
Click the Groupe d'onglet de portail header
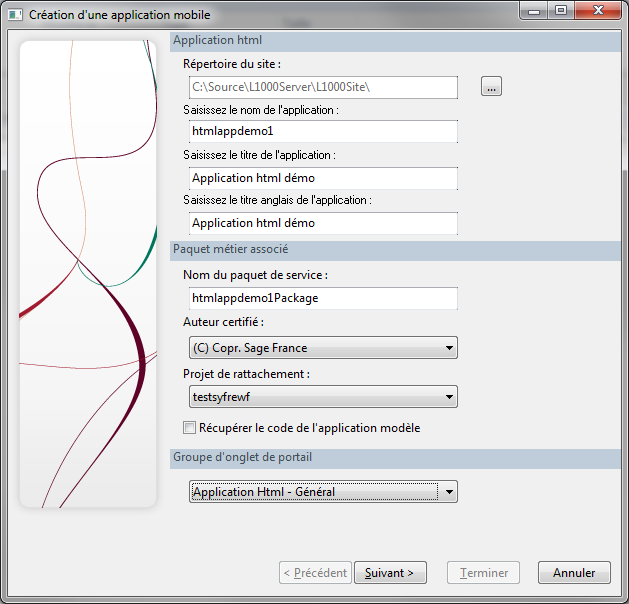[x=395, y=458]
